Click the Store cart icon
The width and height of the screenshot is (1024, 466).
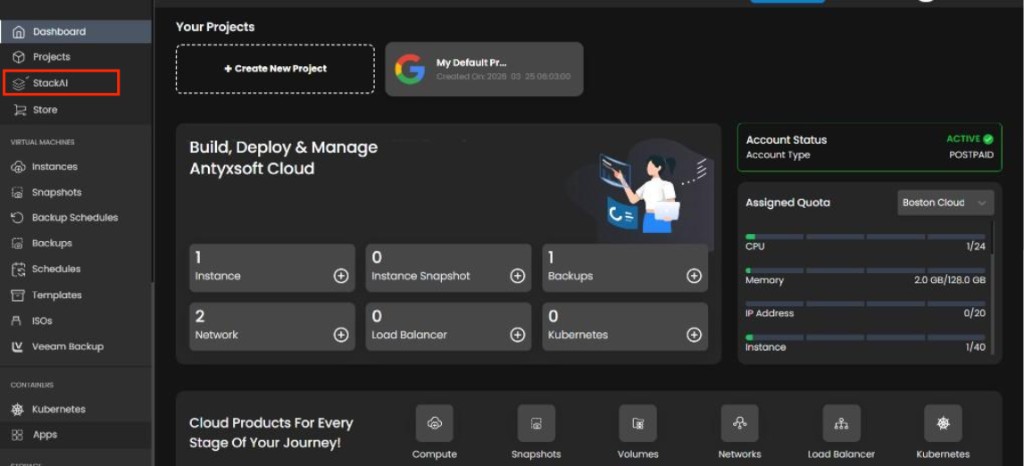(20, 110)
